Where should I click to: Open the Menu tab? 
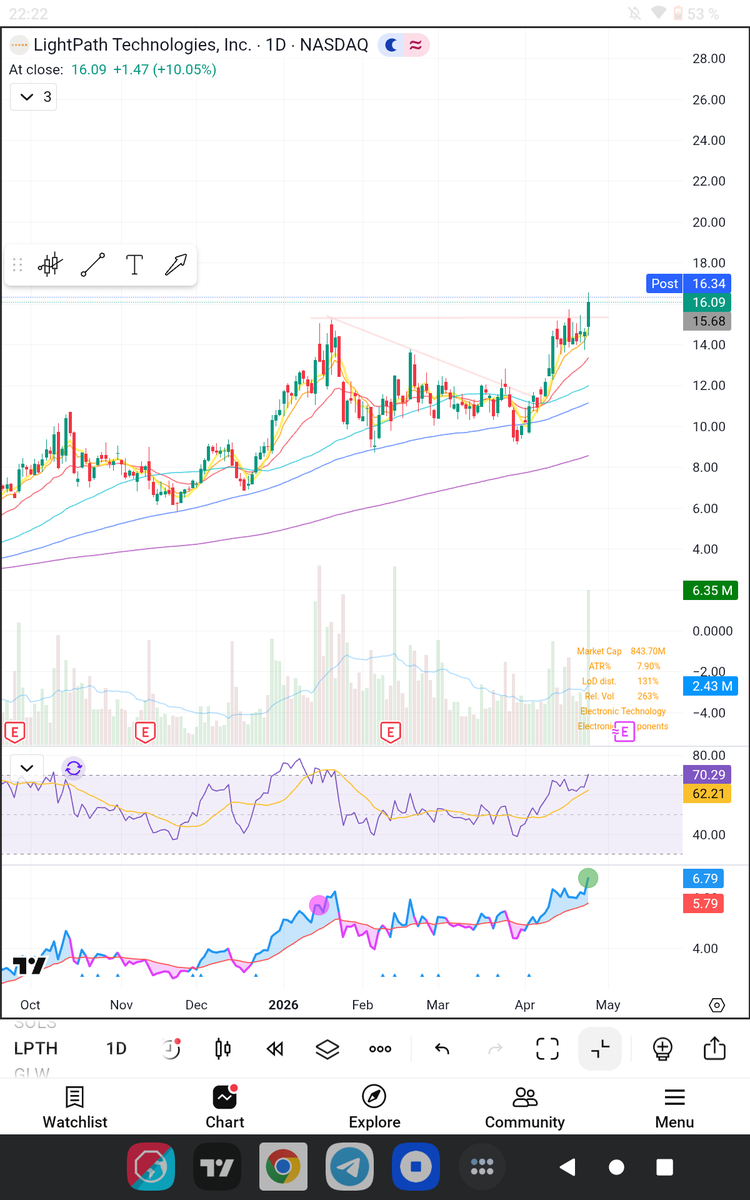coord(675,1108)
